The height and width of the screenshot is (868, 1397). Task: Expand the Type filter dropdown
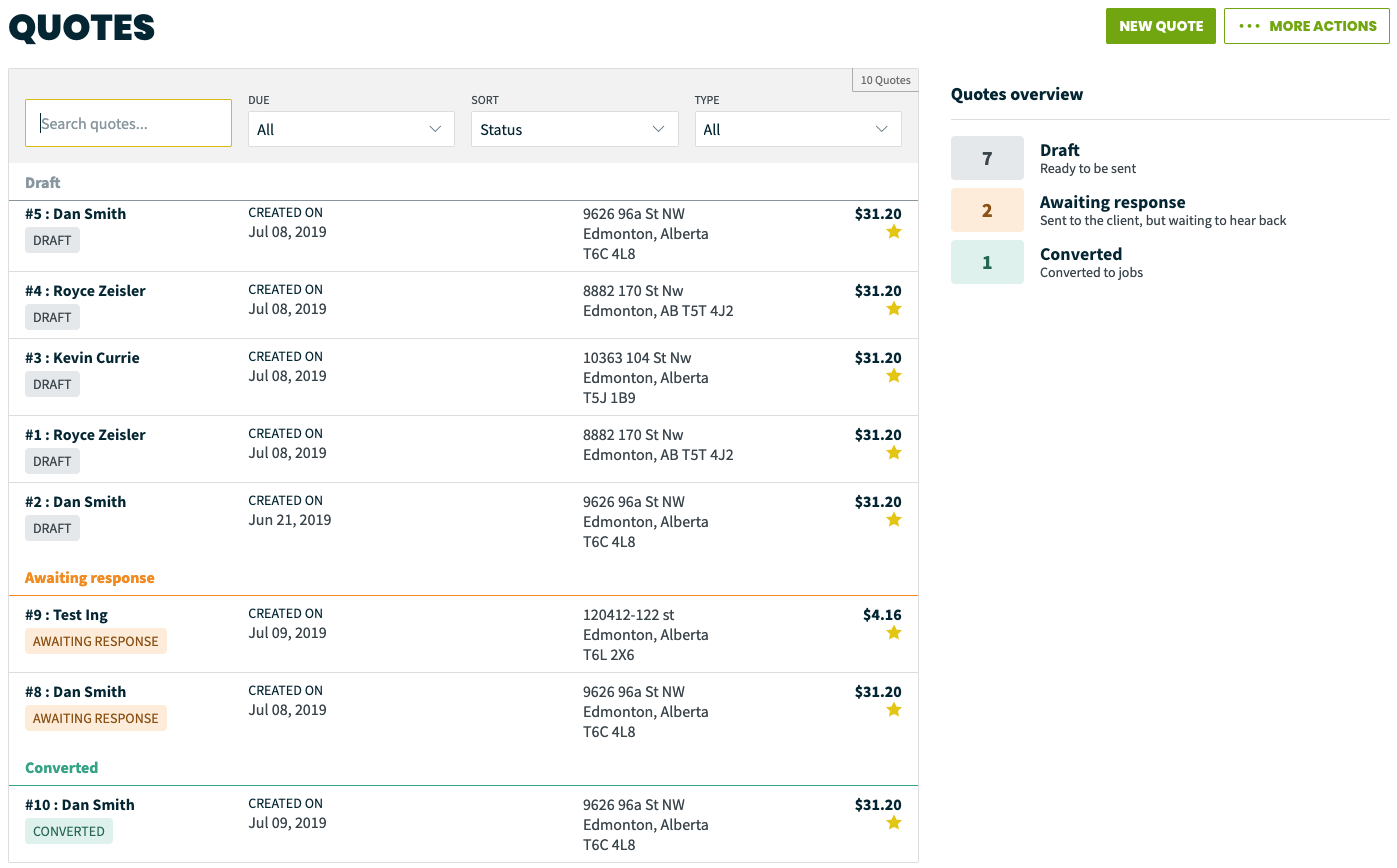[797, 129]
